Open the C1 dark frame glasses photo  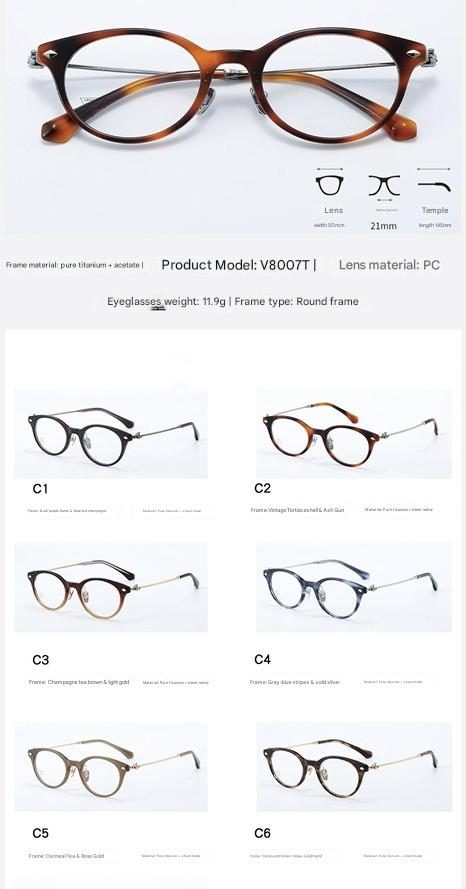click(x=111, y=434)
